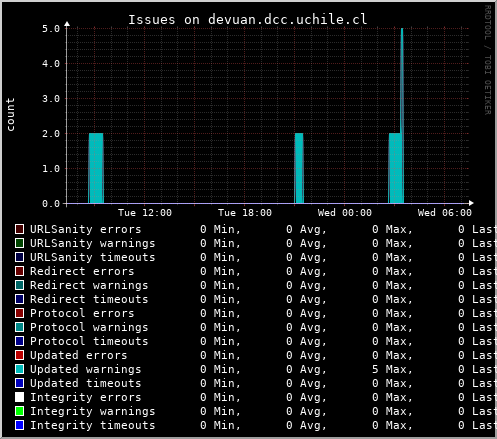Screen dimensions: 497x439
Task: Click the Wed 06:00 time axis label
Action: (445, 213)
